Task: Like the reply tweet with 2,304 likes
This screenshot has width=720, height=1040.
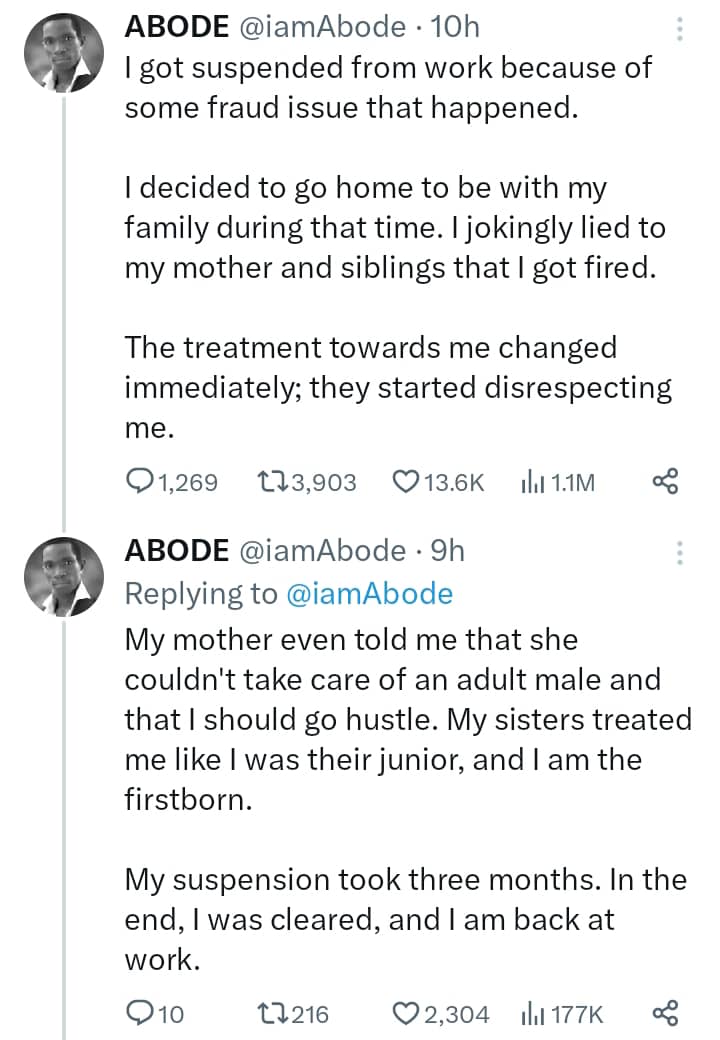Action: (x=406, y=1014)
